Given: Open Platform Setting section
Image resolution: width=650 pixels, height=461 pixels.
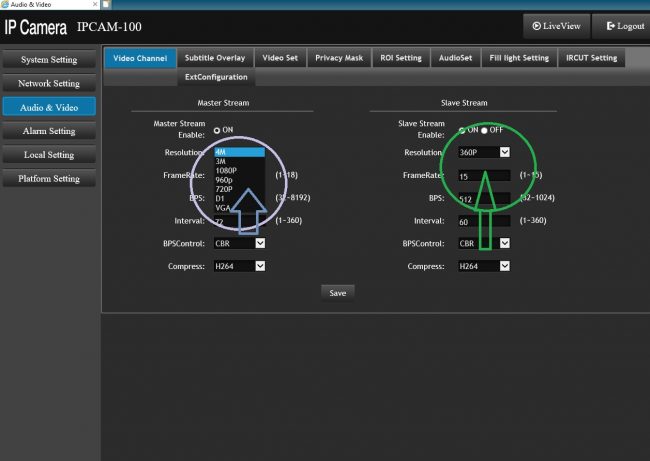Looking at the screenshot, I should coord(49,179).
